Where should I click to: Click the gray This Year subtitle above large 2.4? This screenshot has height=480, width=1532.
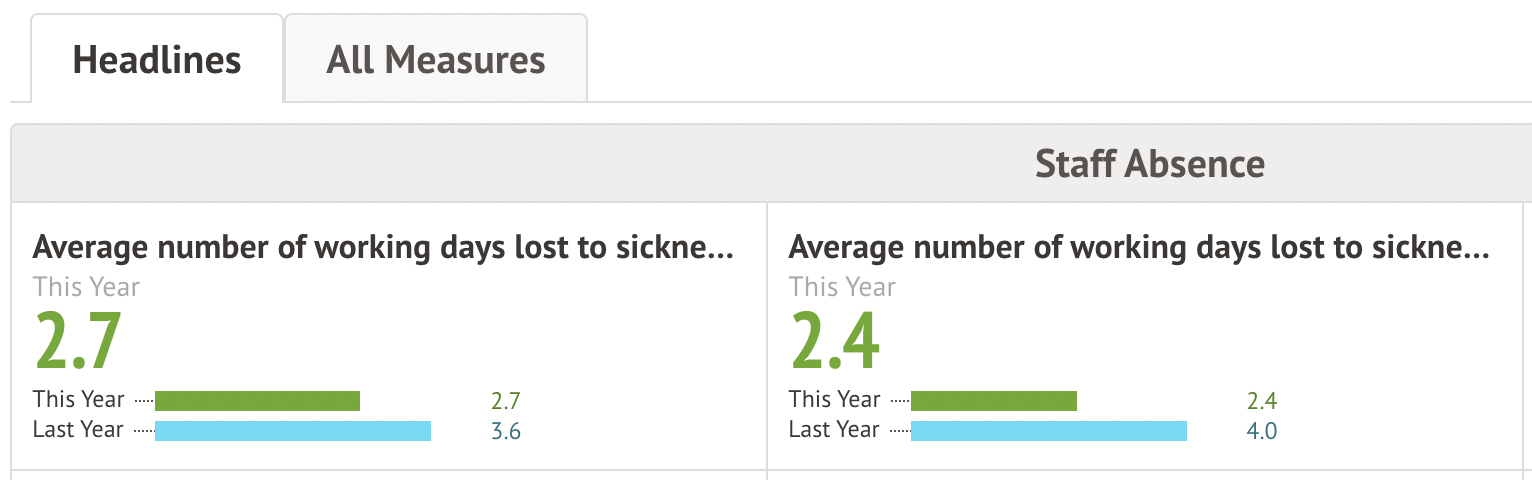coord(842,287)
